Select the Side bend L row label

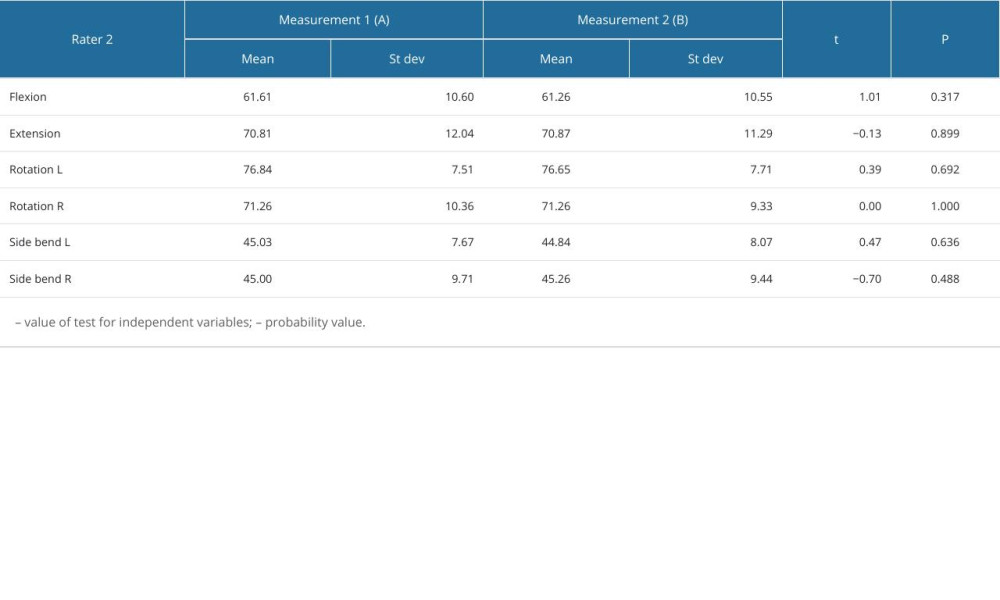tap(40, 242)
